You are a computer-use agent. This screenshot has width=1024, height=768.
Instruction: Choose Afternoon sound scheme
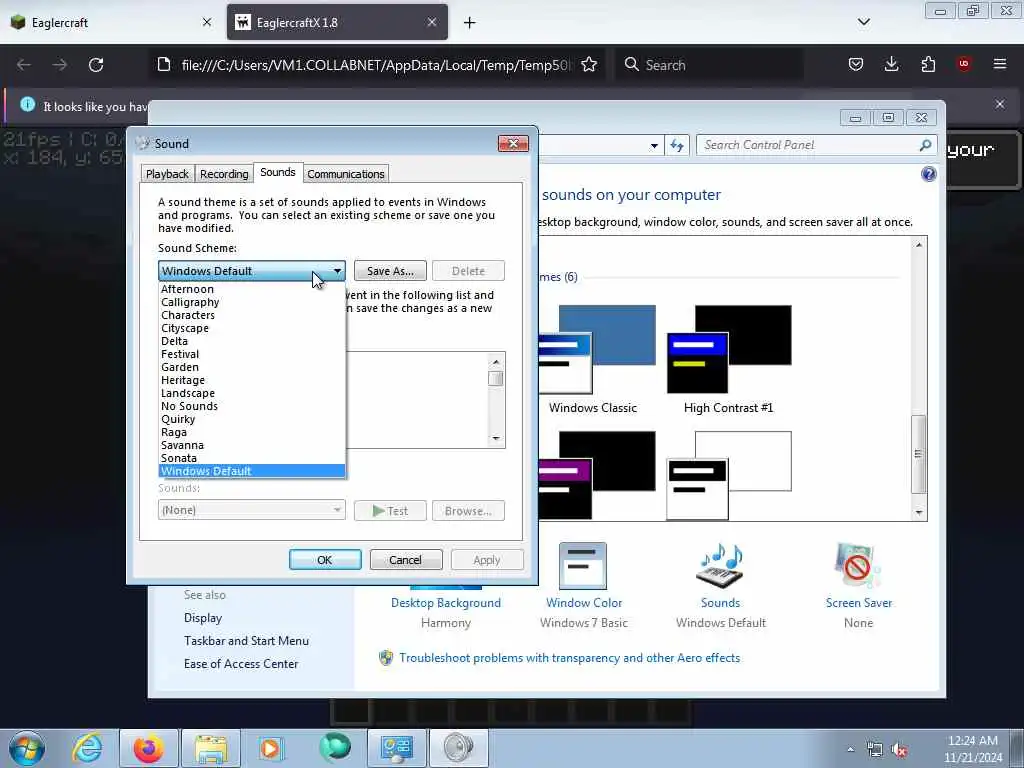click(x=252, y=289)
